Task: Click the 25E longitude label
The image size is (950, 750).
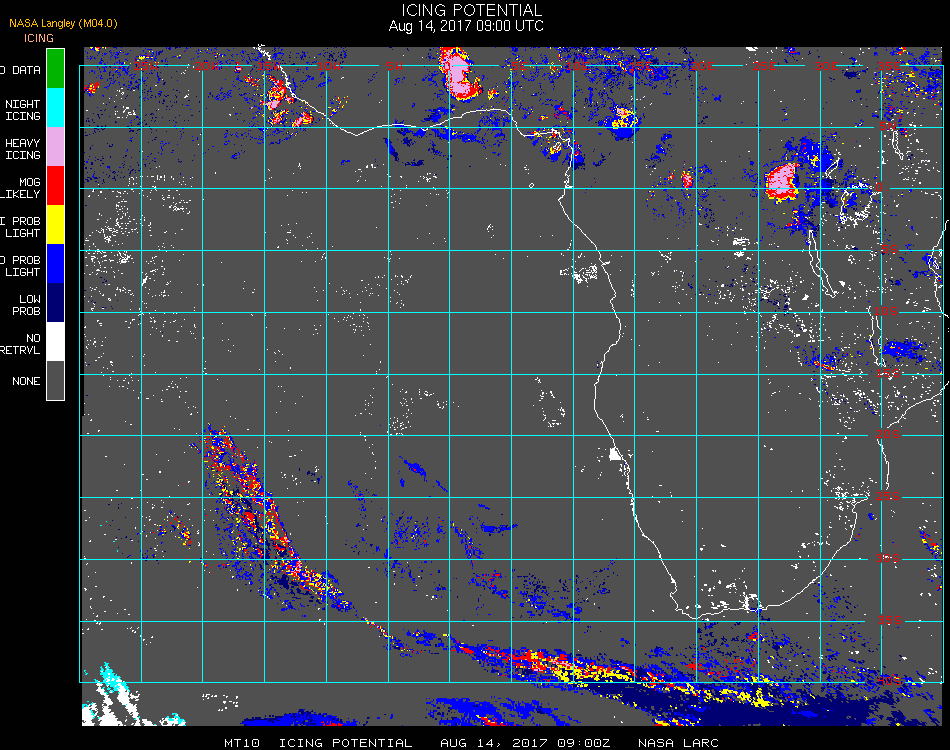Action: click(x=764, y=65)
